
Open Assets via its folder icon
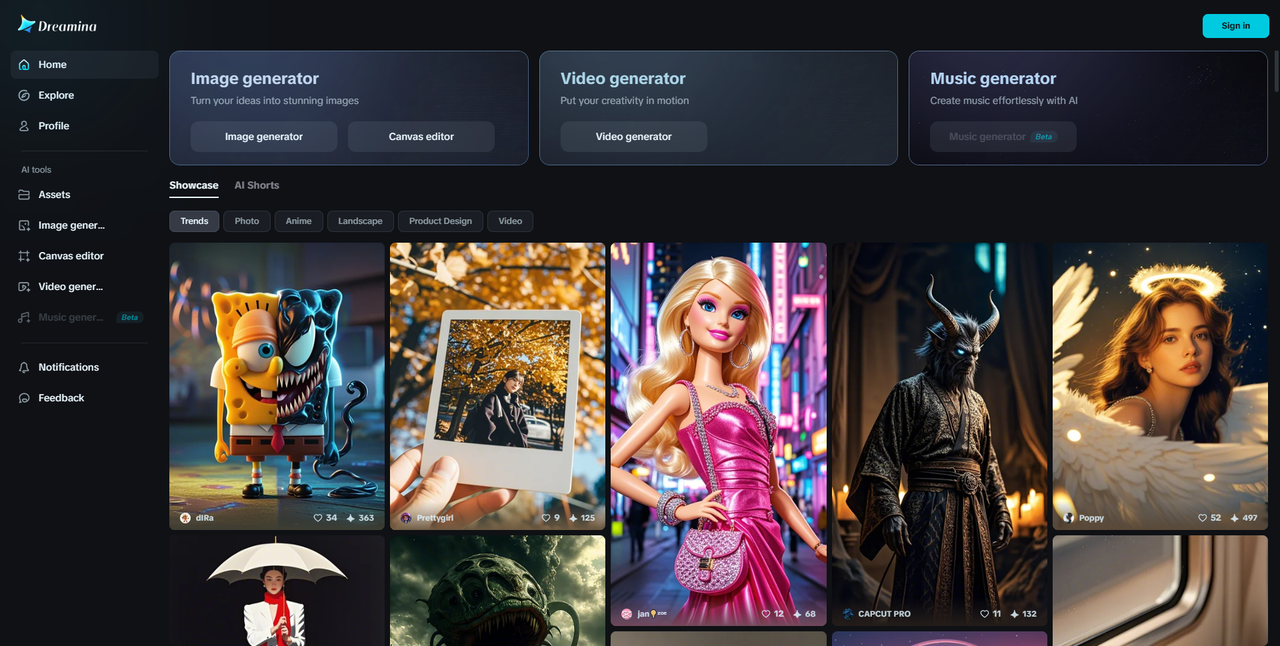pos(24,195)
